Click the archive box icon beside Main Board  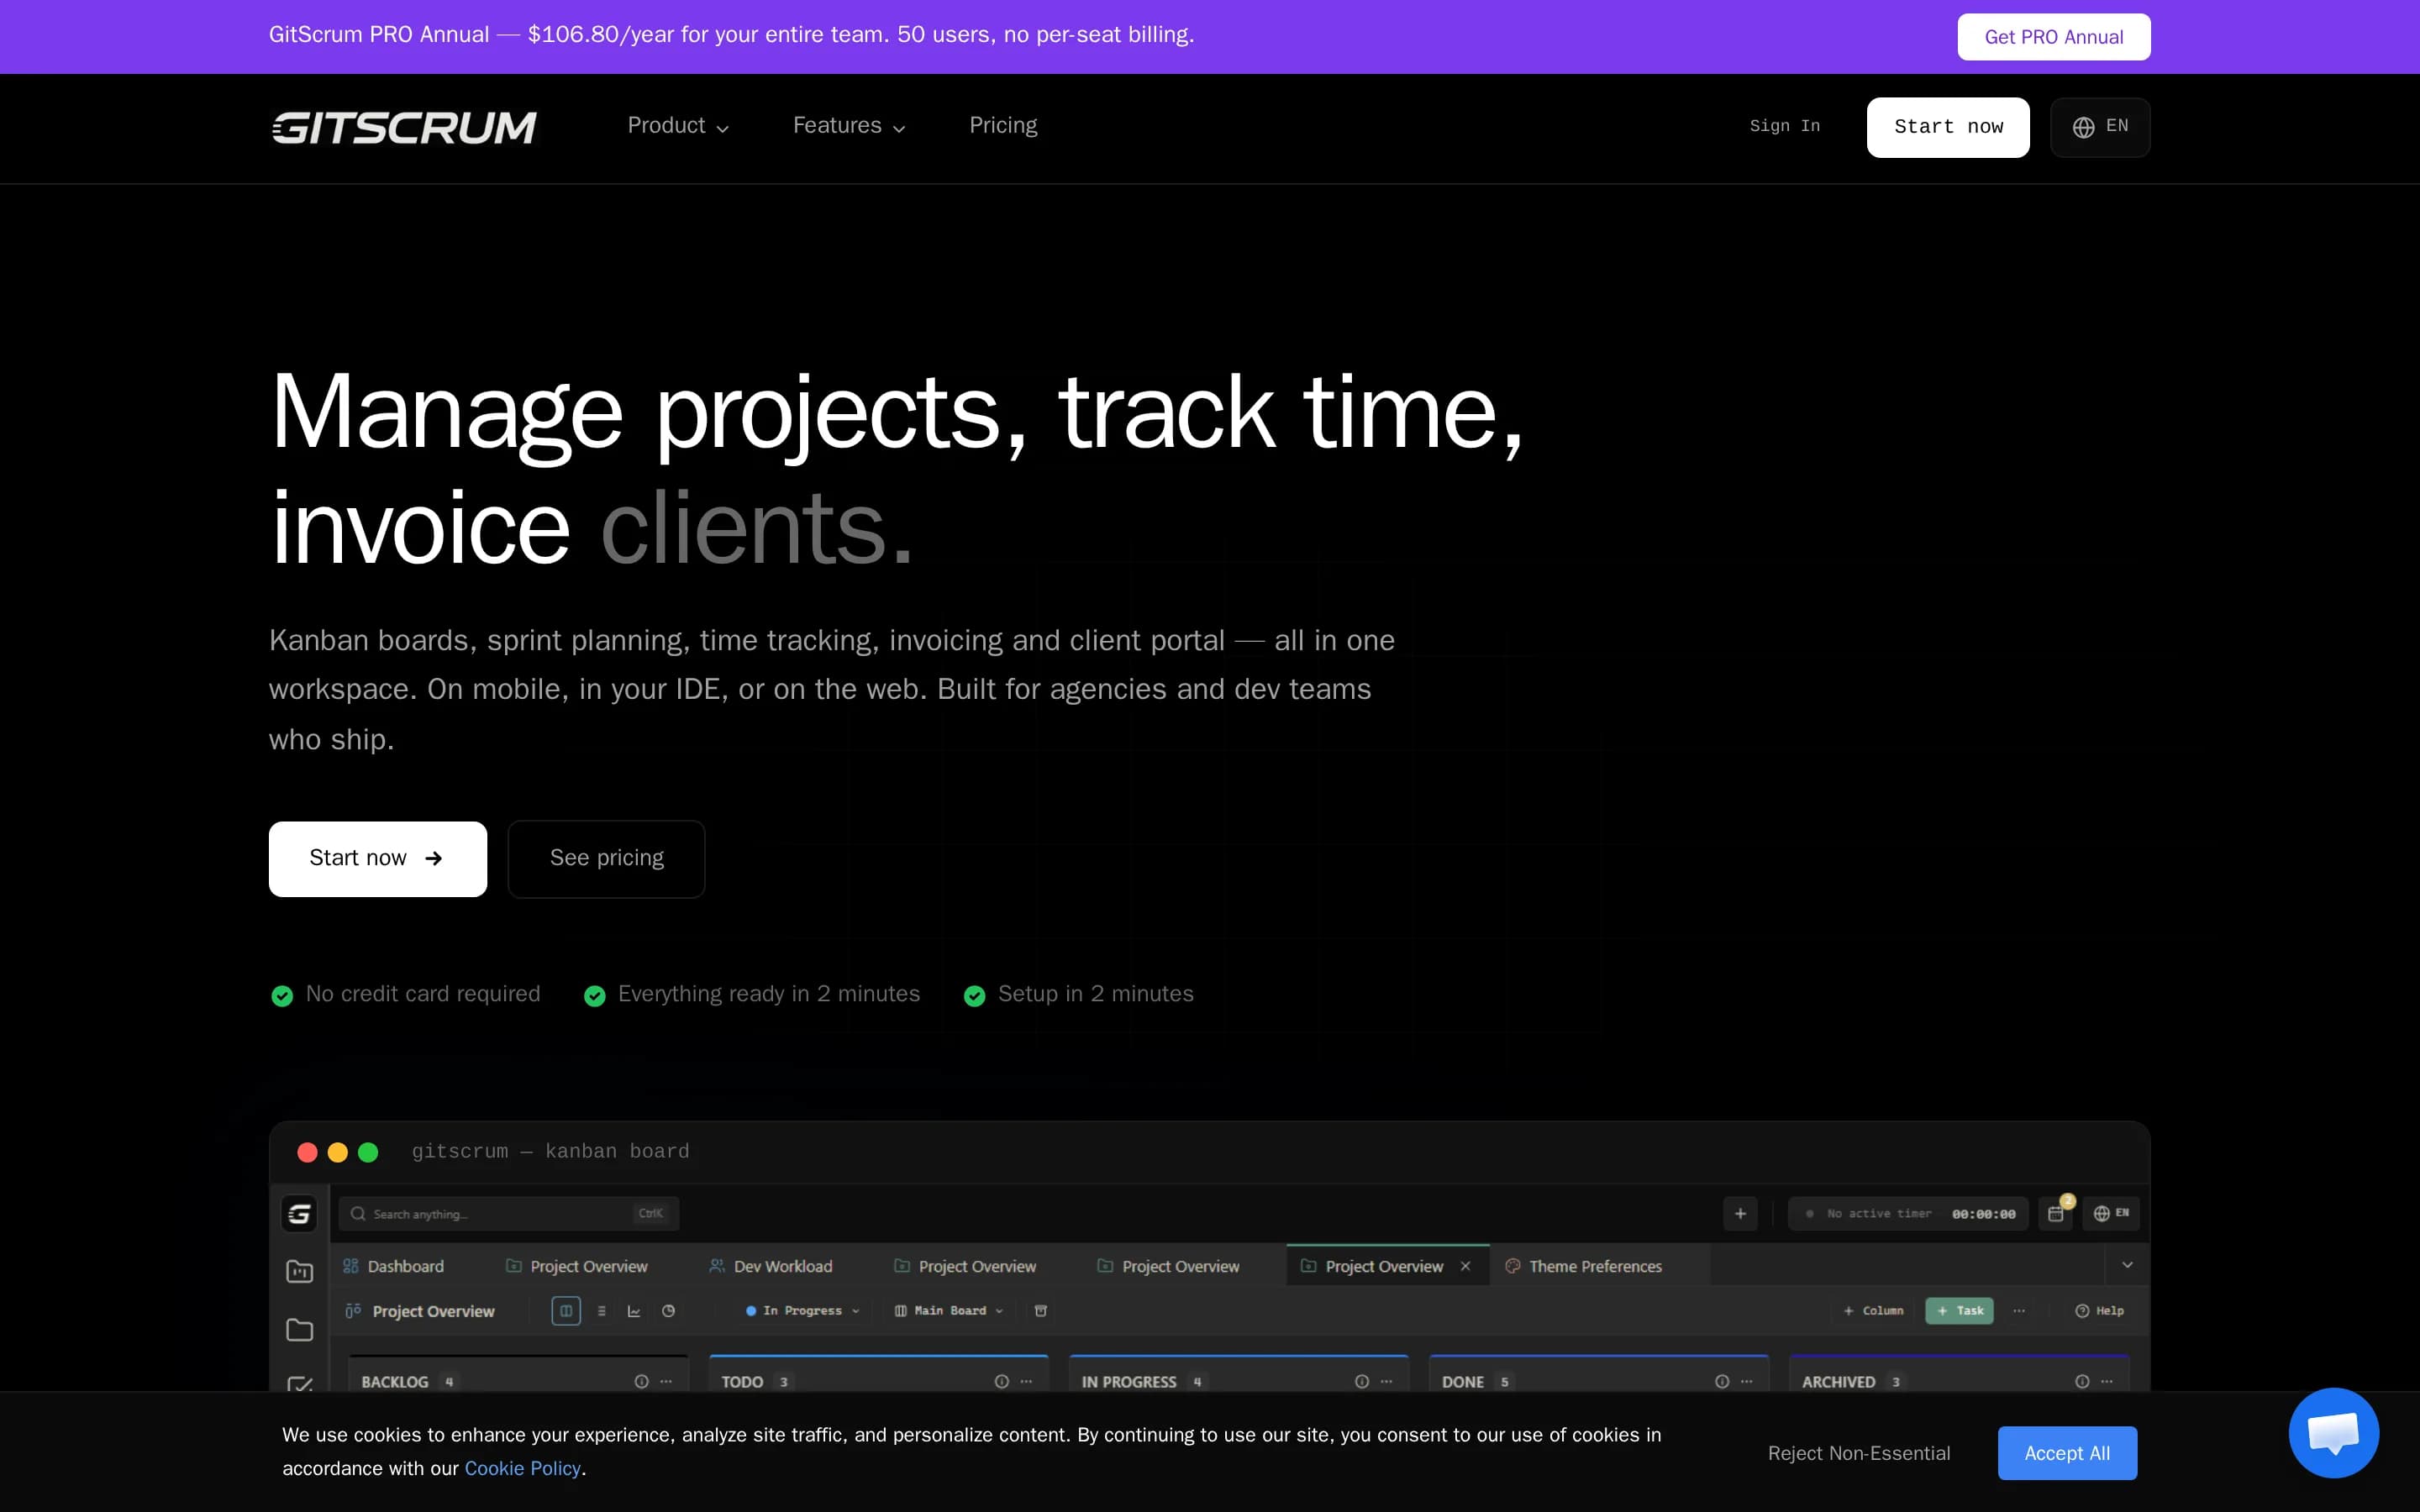point(1040,1310)
